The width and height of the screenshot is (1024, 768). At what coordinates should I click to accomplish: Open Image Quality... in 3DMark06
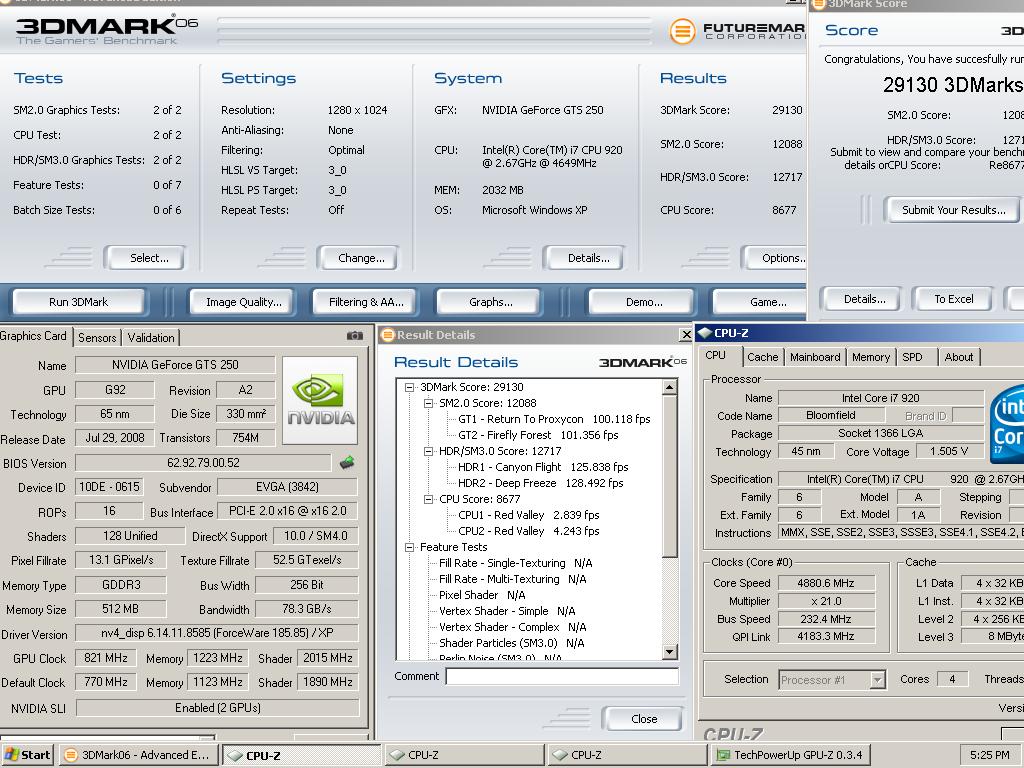(244, 302)
